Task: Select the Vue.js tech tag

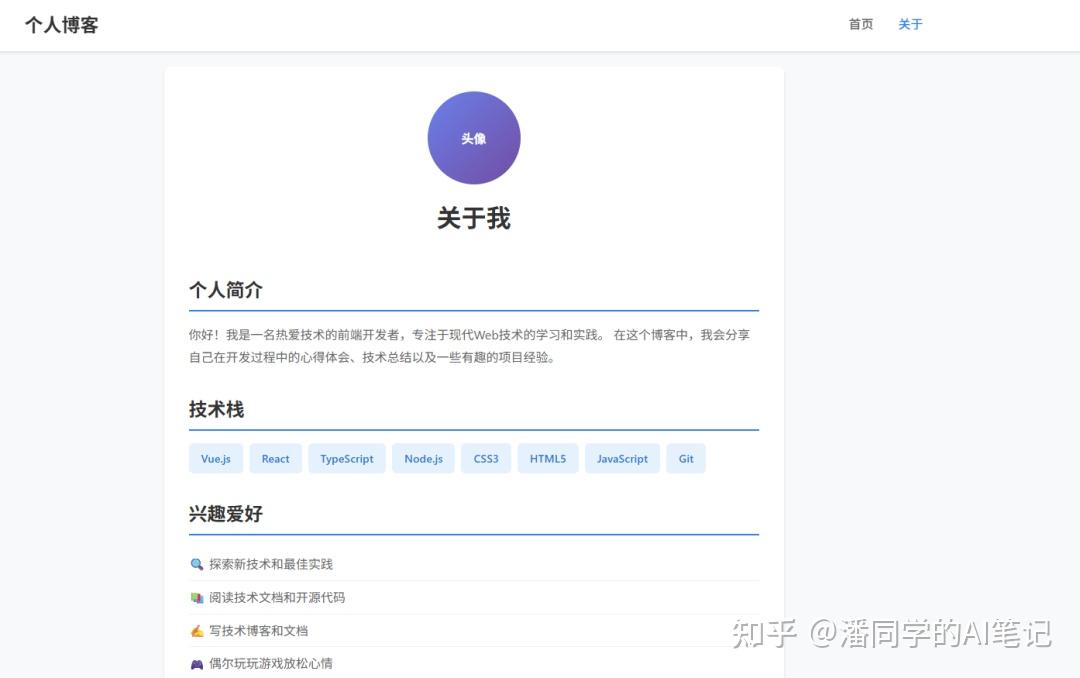Action: coord(216,459)
